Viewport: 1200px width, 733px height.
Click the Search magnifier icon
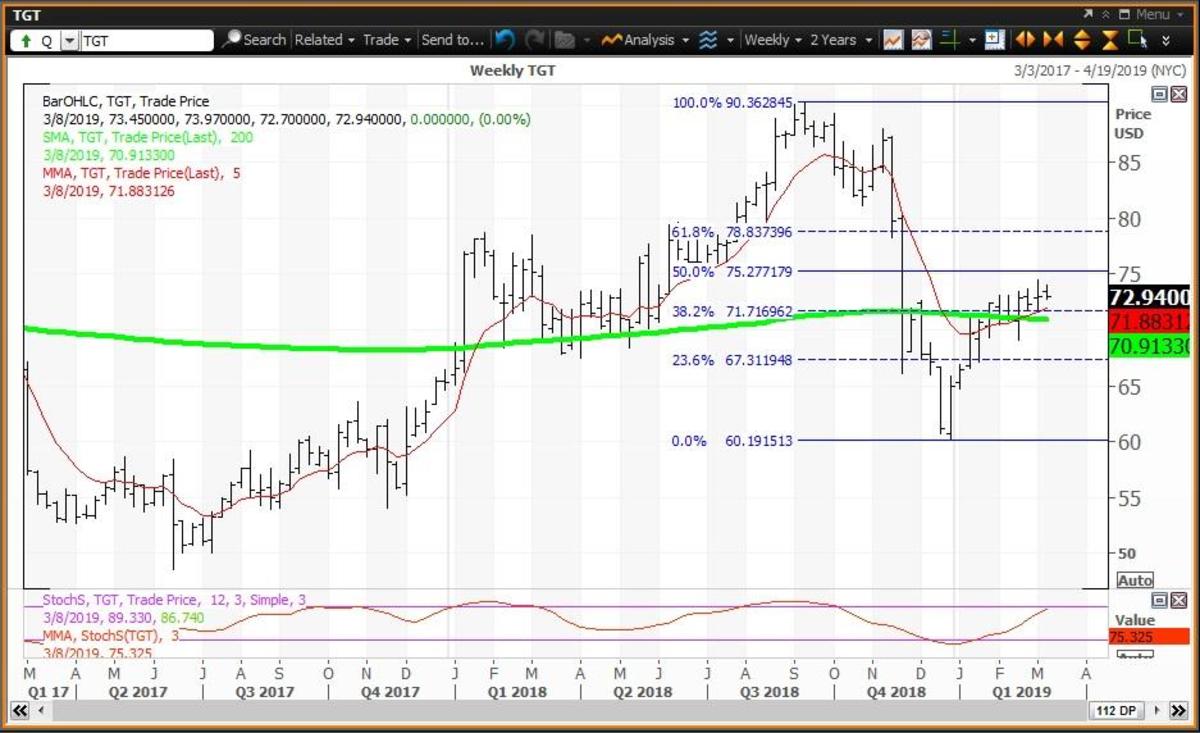(232, 40)
